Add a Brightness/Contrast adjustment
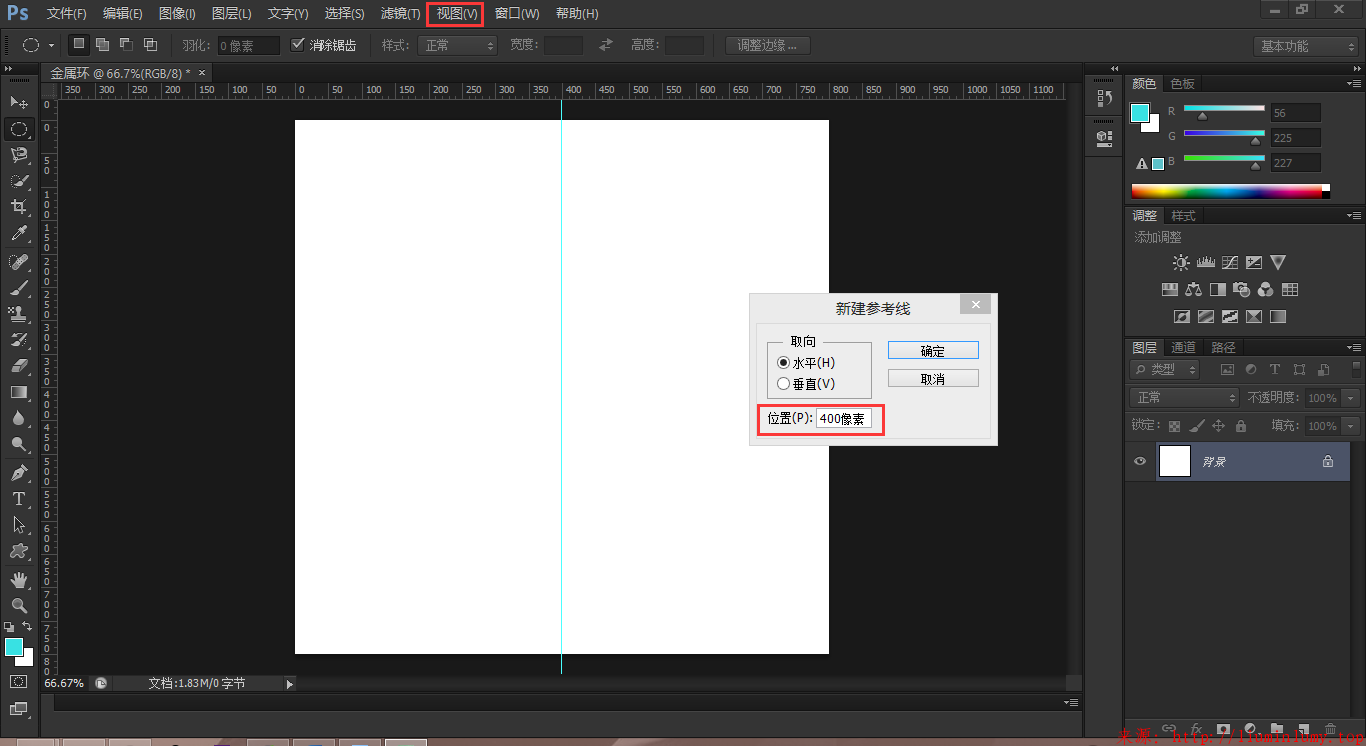Image resolution: width=1366 pixels, height=746 pixels. 1181,263
